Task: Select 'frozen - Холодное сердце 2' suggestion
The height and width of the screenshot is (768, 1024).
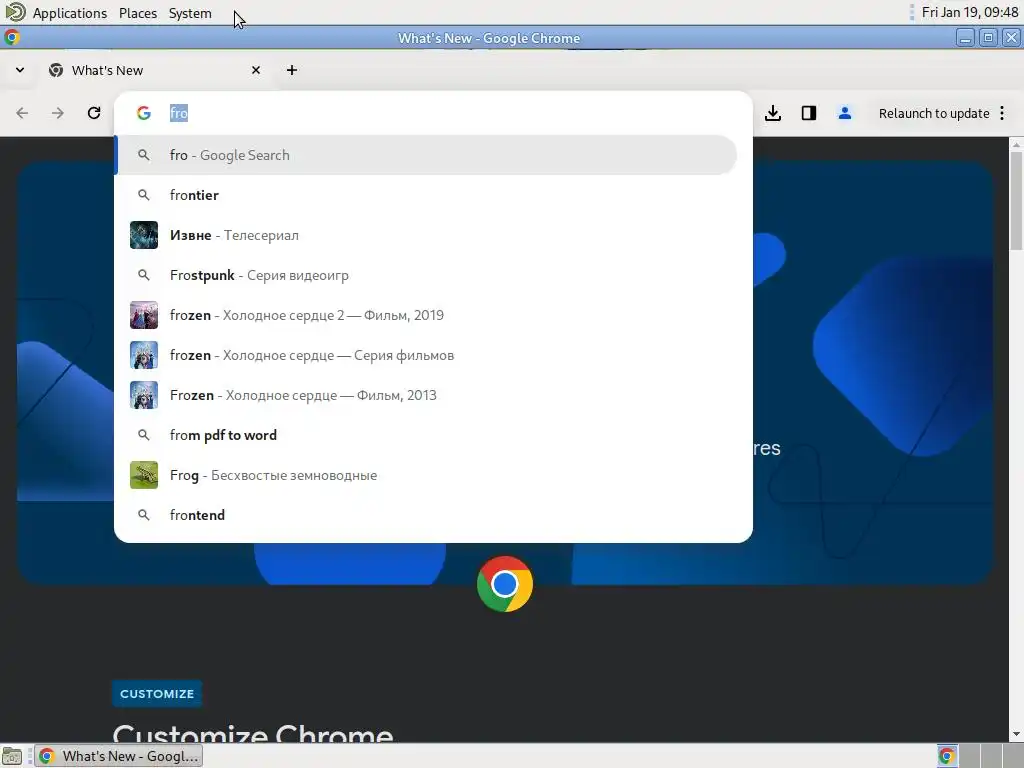Action: [x=426, y=315]
